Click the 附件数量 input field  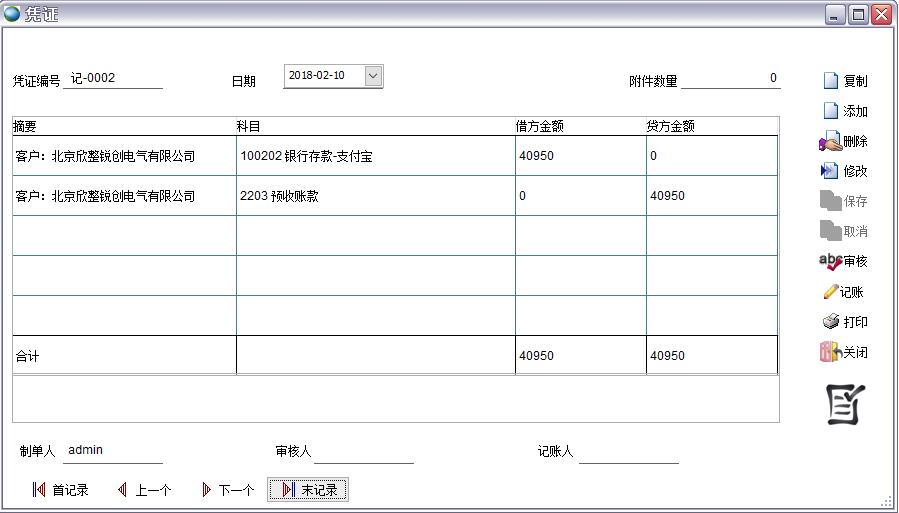730,79
